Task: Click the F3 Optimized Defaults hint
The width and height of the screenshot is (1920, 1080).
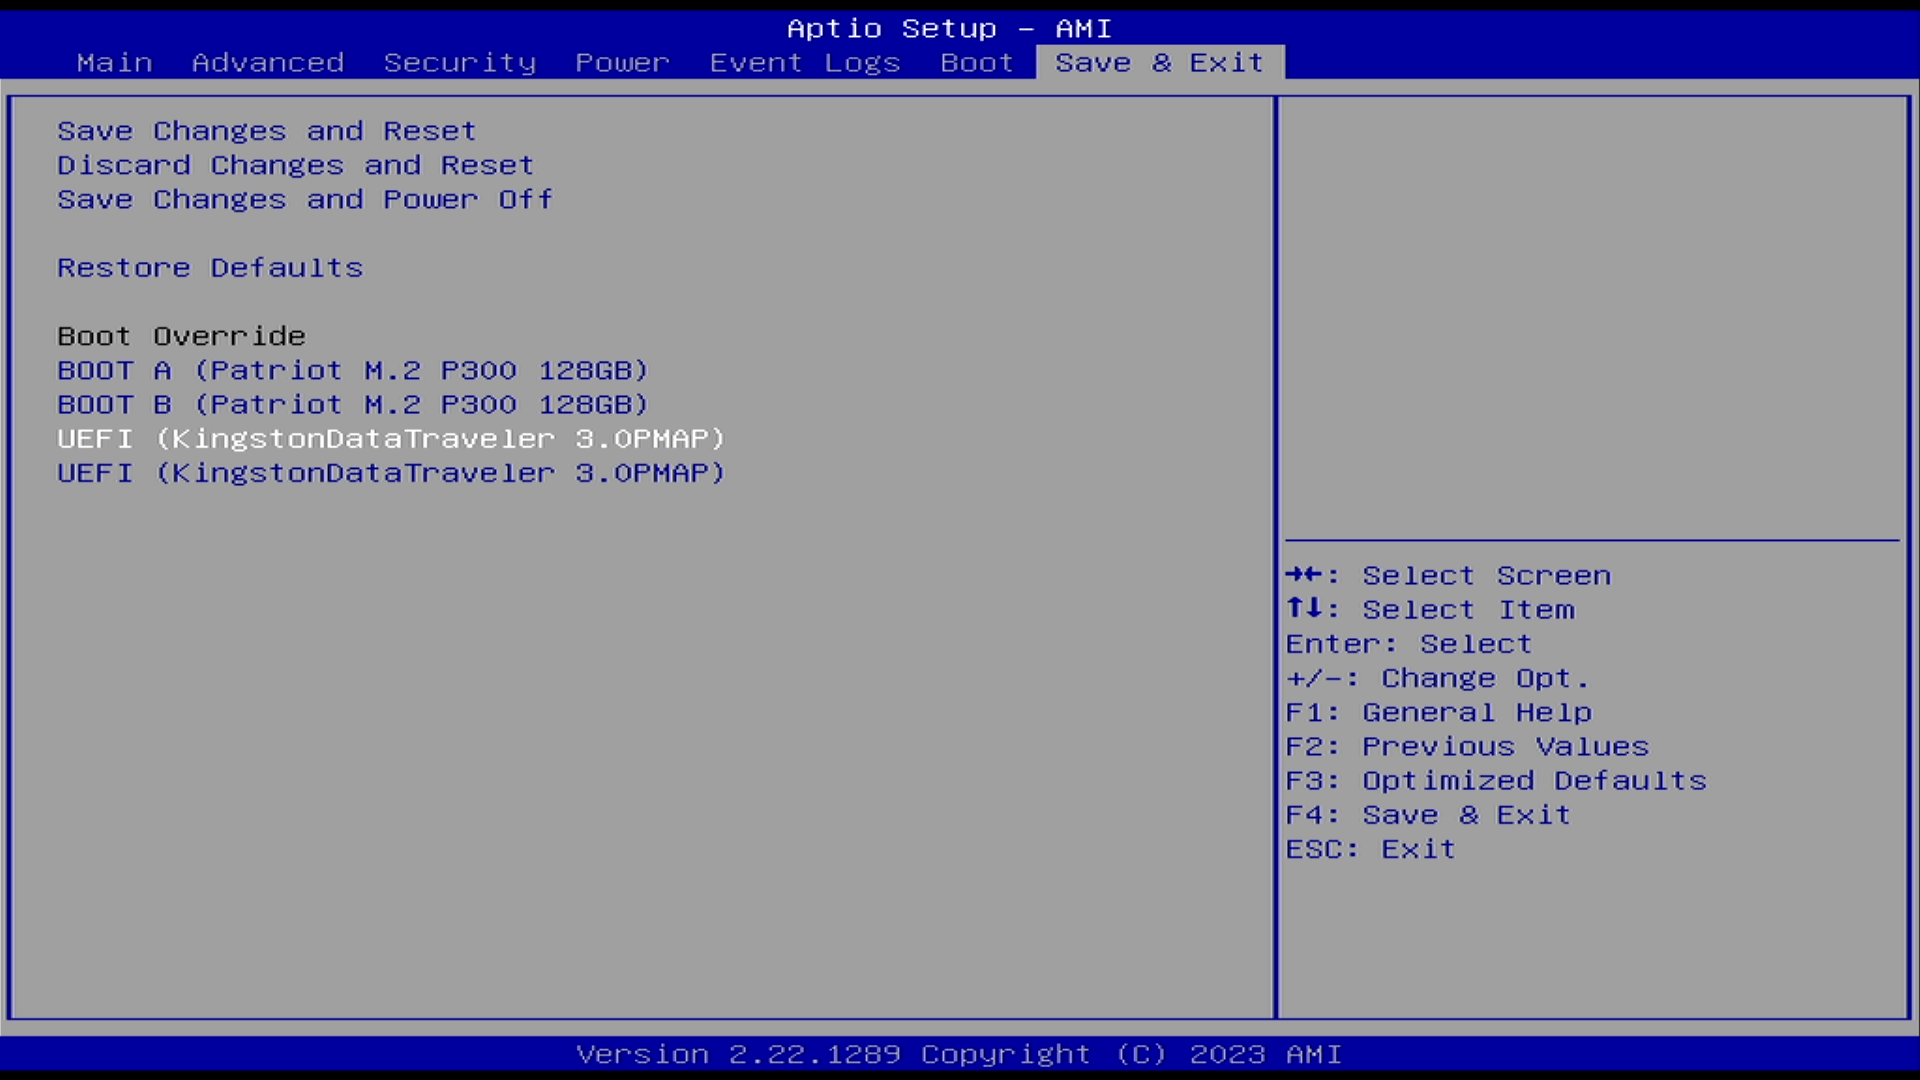Action: pos(1495,780)
